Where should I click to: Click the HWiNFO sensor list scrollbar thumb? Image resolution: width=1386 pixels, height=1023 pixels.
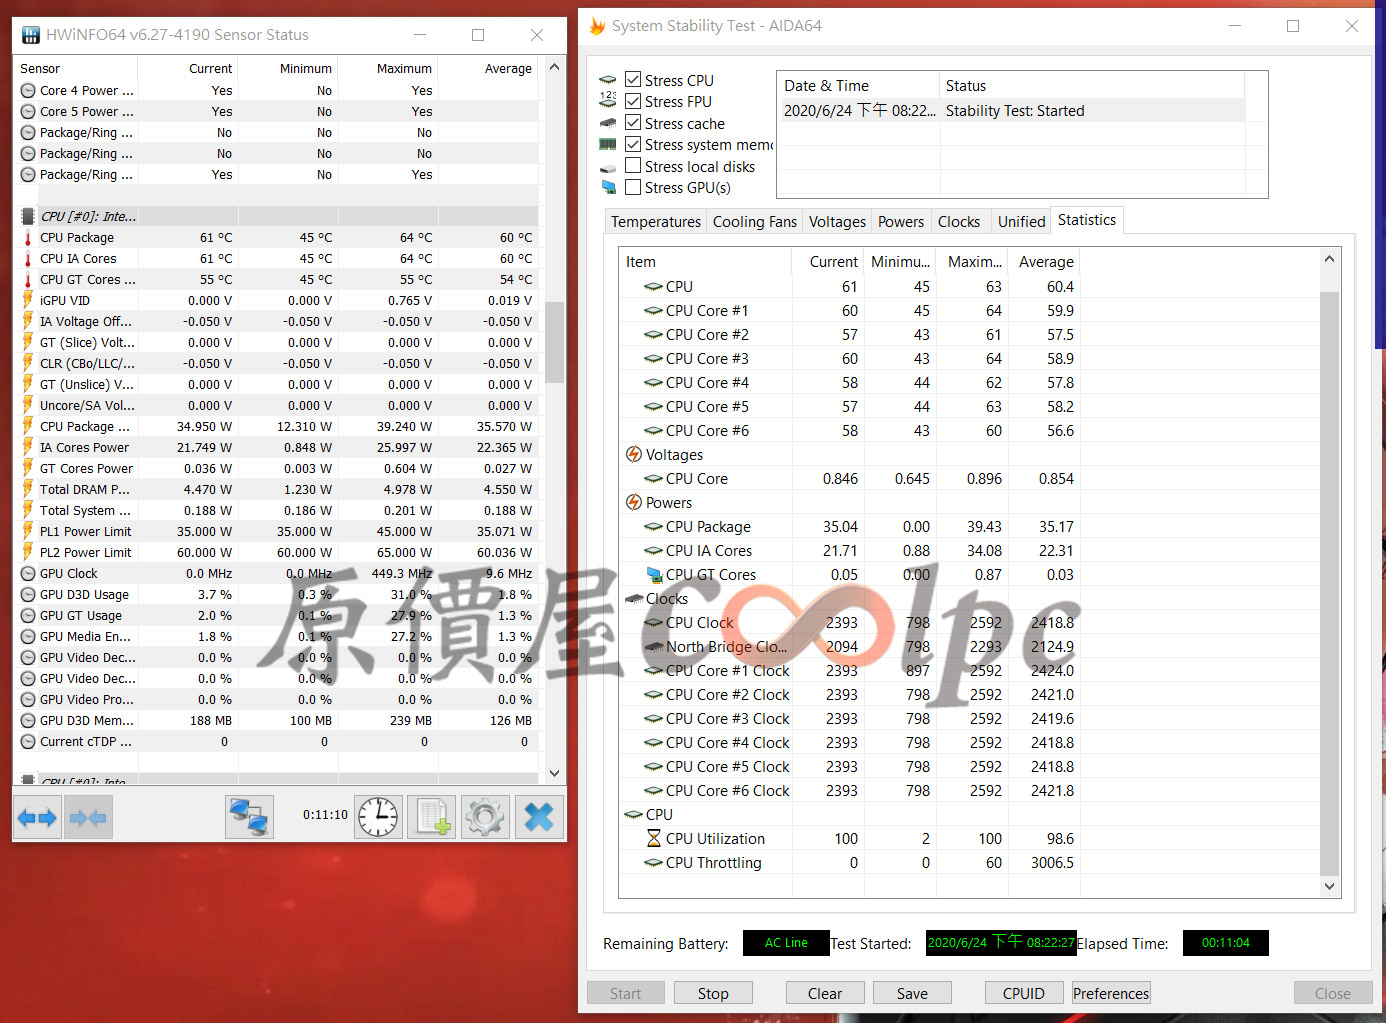[x=555, y=342]
